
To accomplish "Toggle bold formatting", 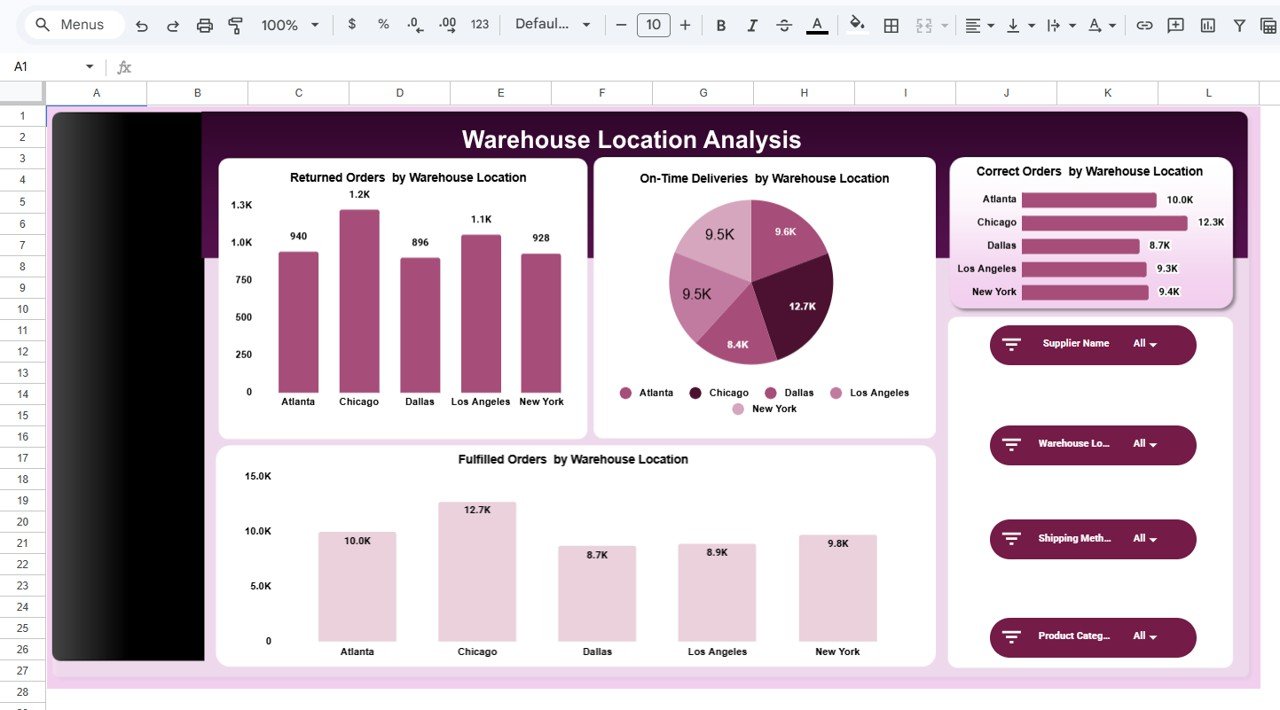I will [x=721, y=24].
